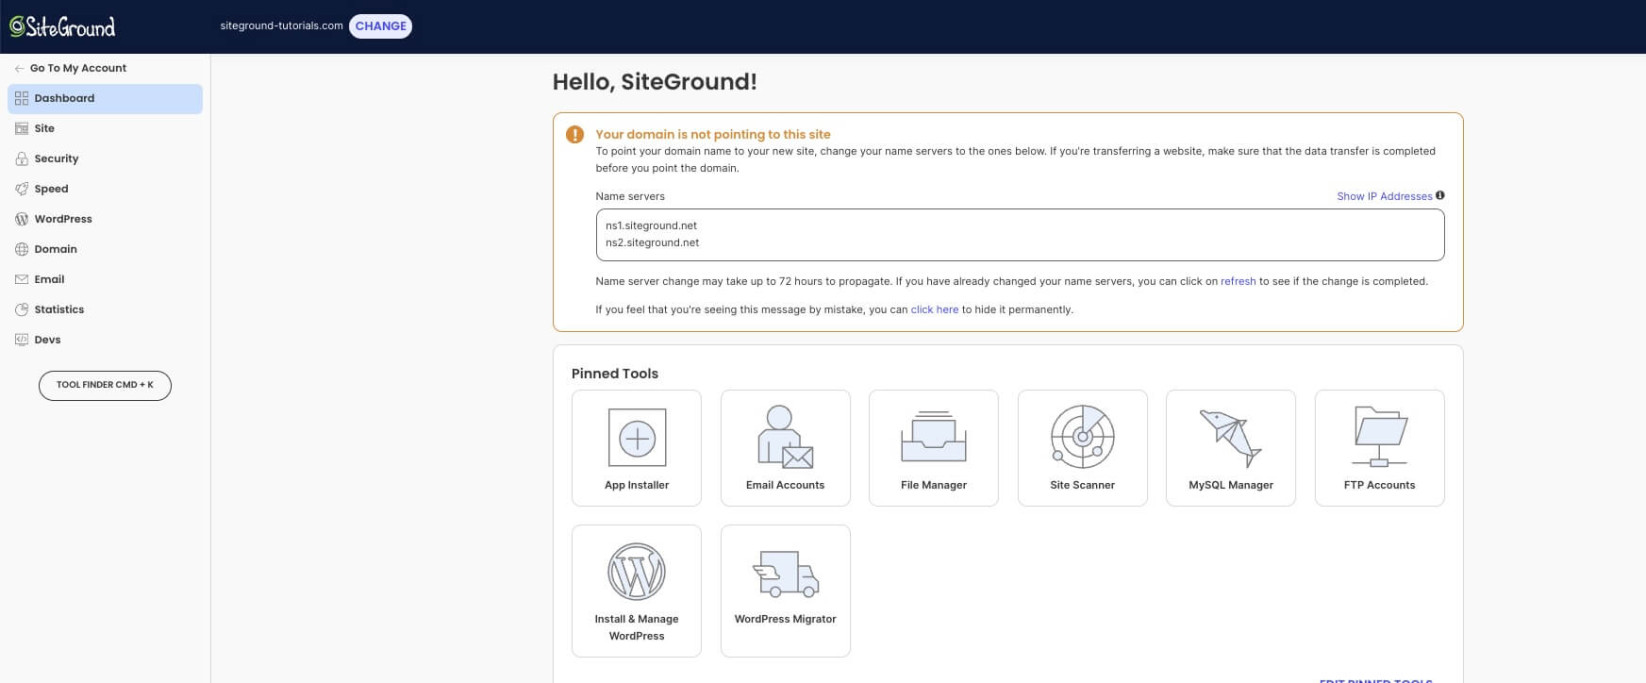The width and height of the screenshot is (1646, 683).
Task: Click the Security padlock icon
Action: [x=22, y=158]
